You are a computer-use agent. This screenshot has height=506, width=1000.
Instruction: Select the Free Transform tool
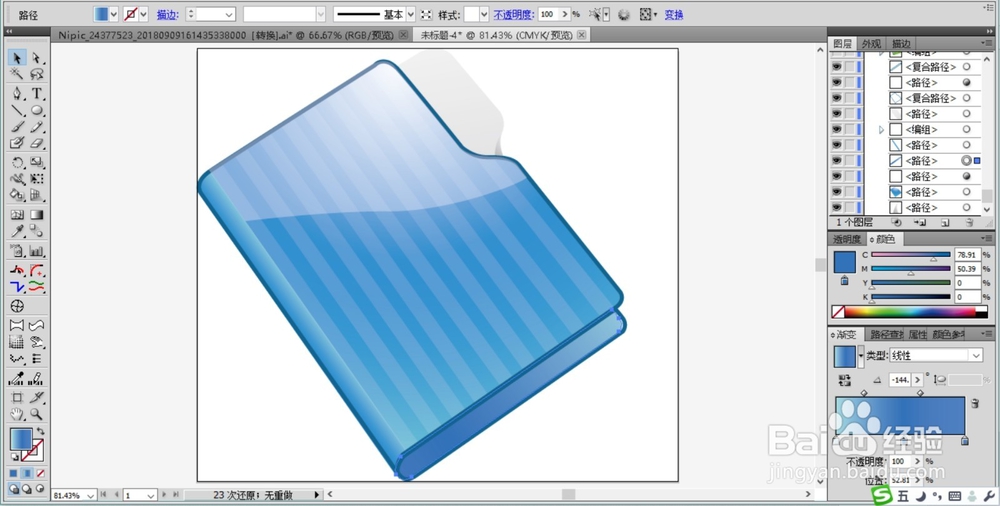[x=37, y=179]
